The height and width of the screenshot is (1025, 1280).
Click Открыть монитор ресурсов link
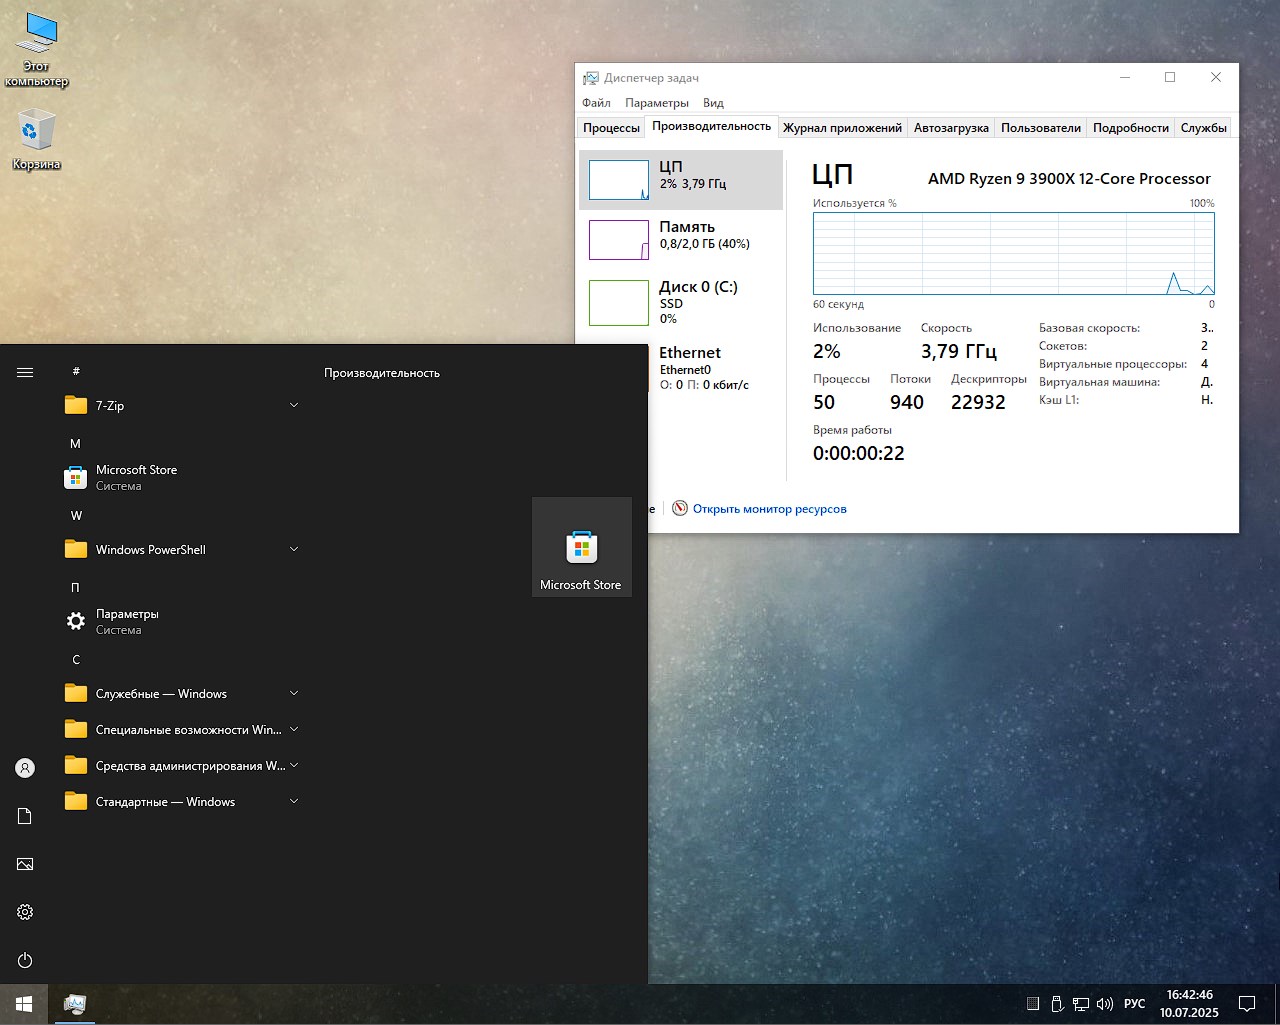point(770,509)
